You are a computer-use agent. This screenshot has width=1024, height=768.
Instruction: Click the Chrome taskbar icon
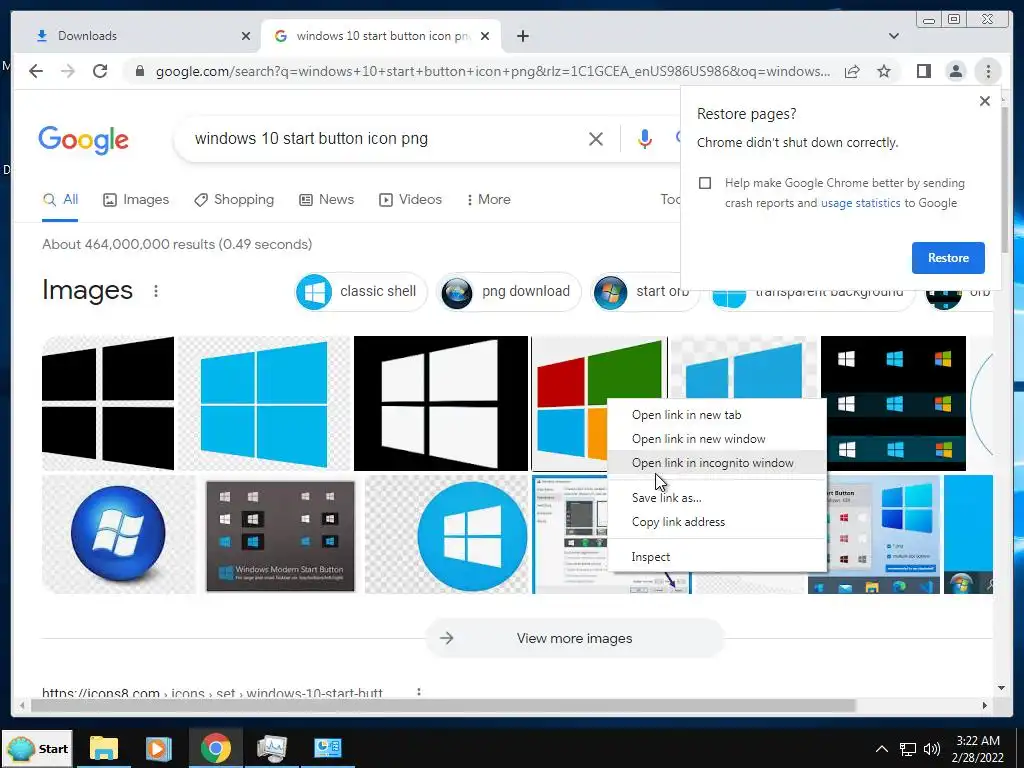point(216,748)
